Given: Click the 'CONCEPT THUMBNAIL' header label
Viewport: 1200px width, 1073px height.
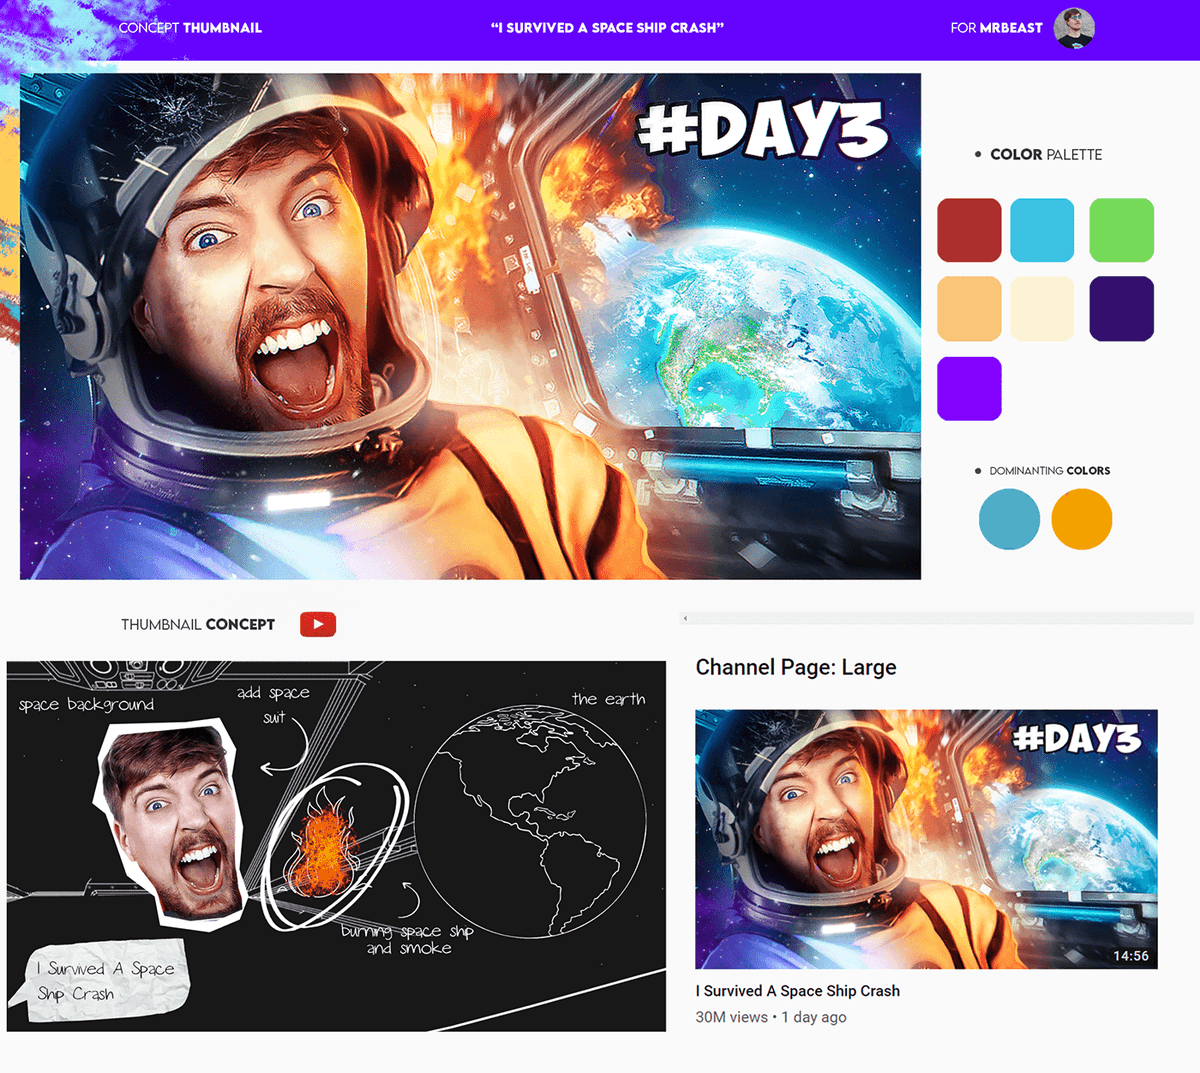Looking at the screenshot, I should tap(190, 28).
